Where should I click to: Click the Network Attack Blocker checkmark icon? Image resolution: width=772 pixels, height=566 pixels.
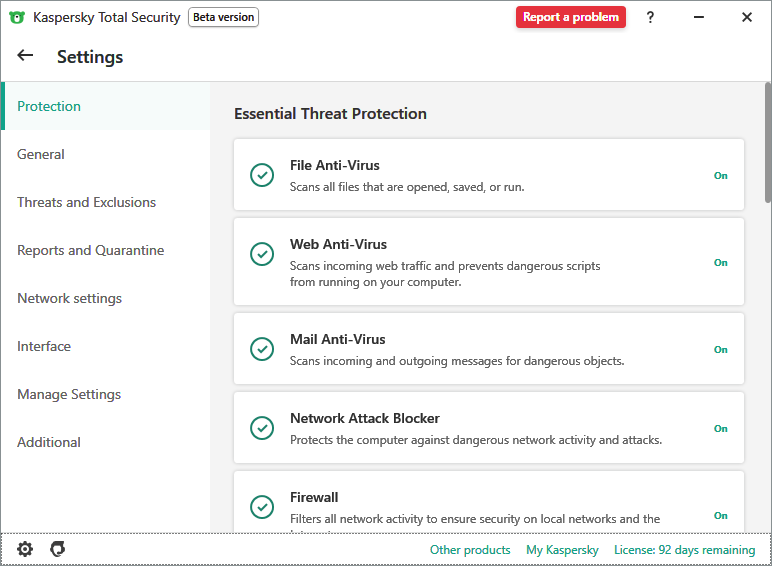click(x=262, y=428)
